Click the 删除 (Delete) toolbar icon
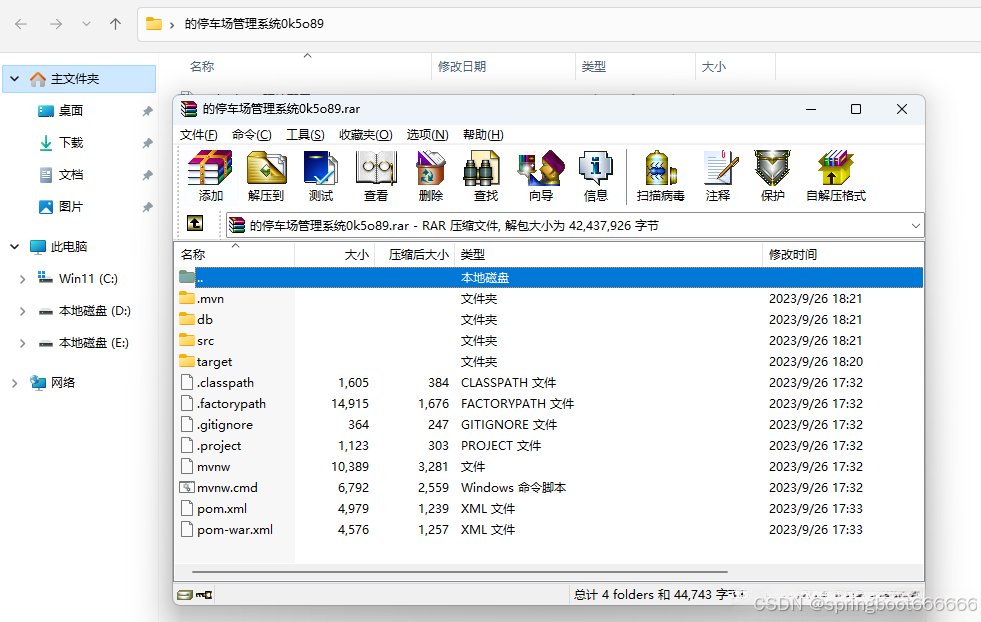 (430, 168)
